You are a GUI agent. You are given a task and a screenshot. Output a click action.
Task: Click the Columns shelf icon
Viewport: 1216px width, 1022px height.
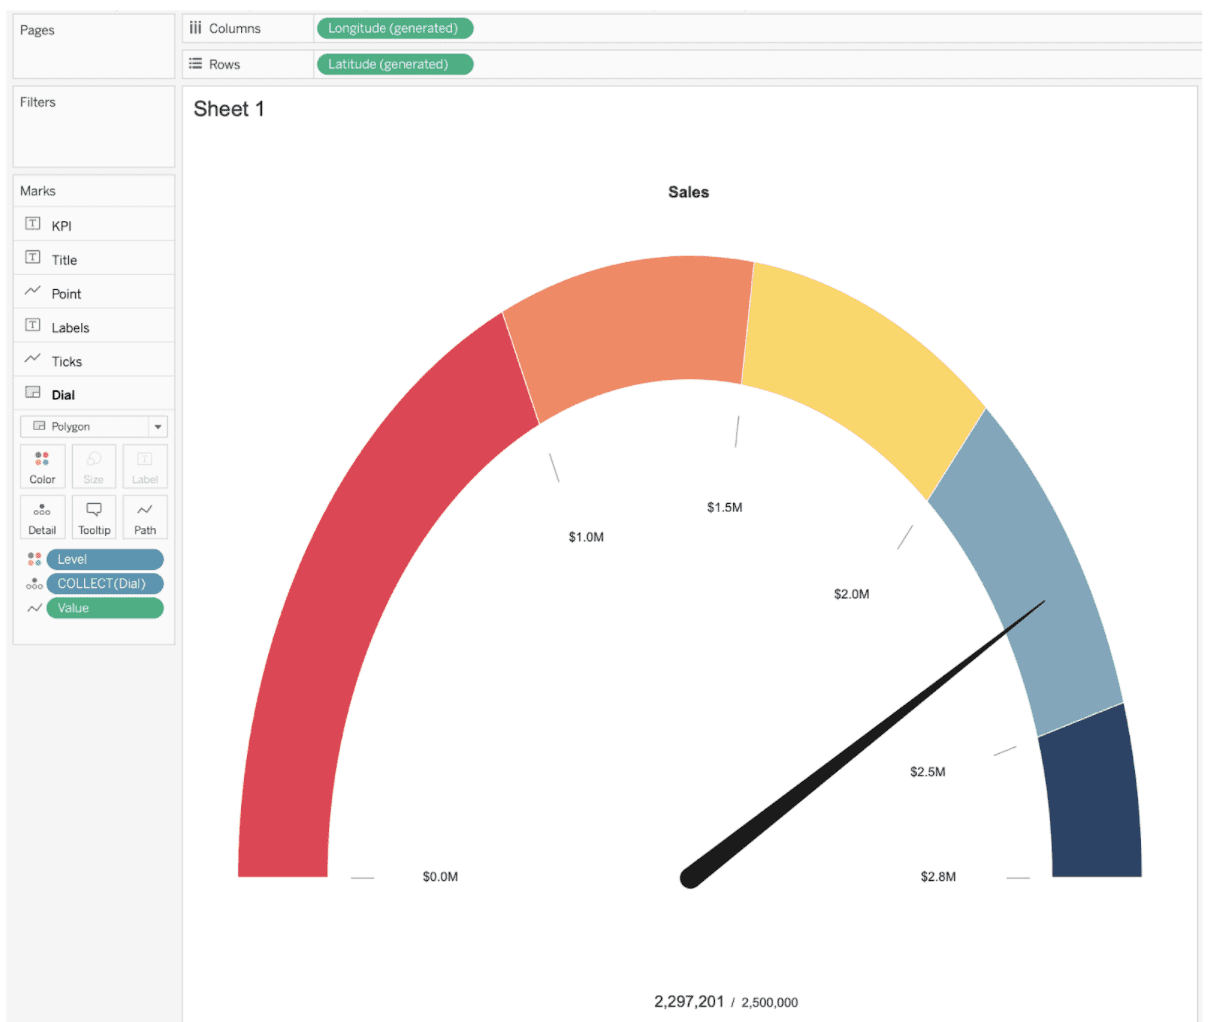coord(196,28)
